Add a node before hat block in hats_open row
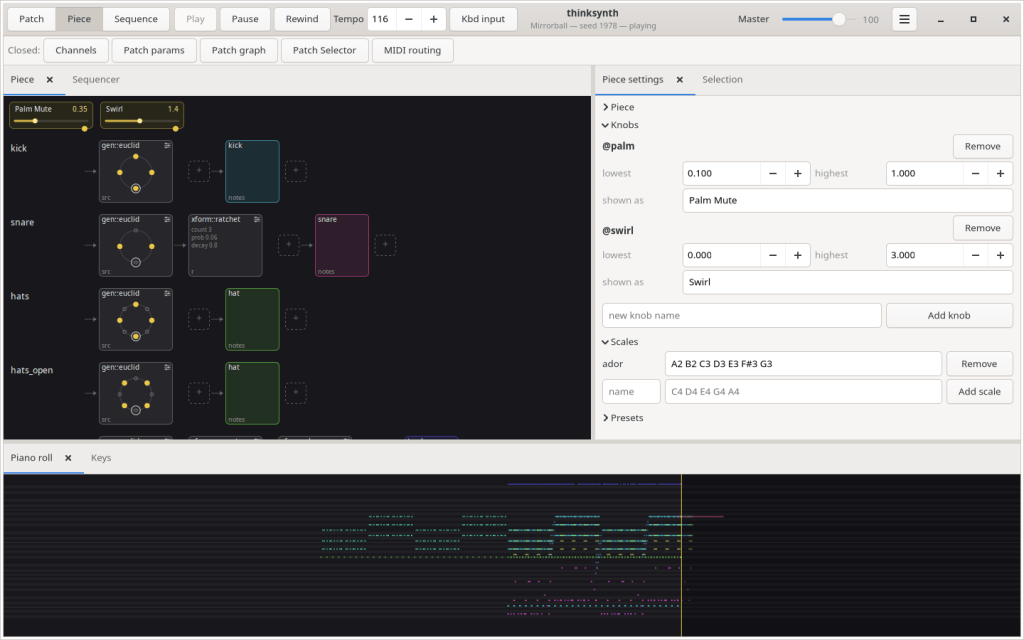 [199, 392]
